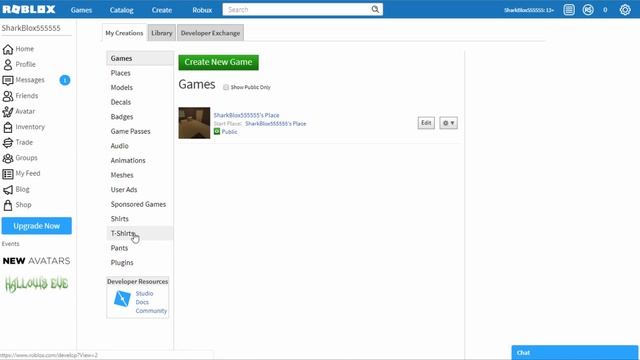
Task: Click the game thumbnail image
Action: coord(194,123)
